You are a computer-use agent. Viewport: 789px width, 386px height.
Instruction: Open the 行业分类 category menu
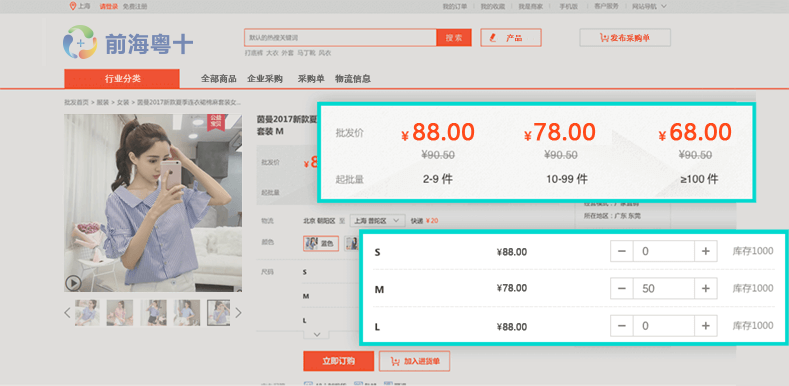coord(122,79)
